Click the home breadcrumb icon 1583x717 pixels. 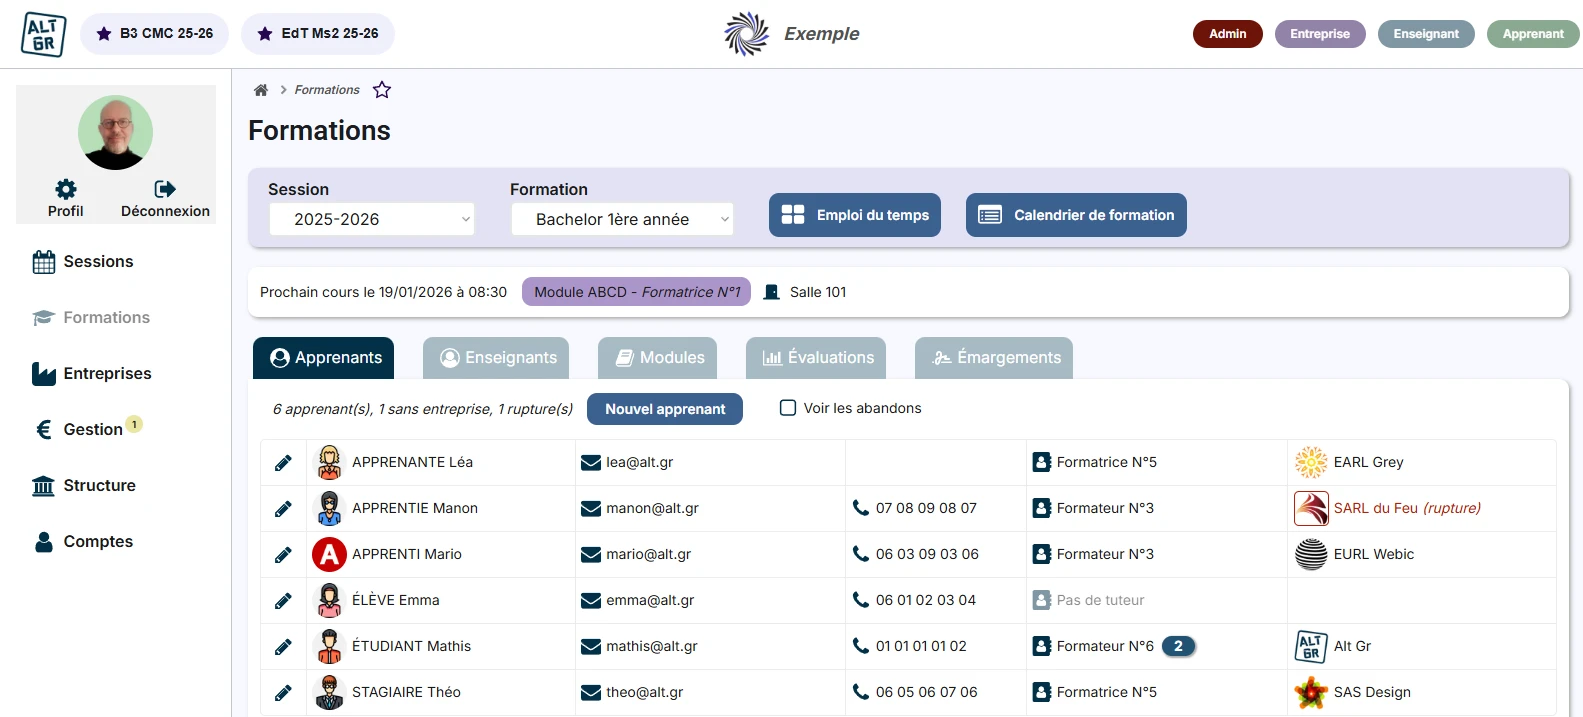(261, 90)
